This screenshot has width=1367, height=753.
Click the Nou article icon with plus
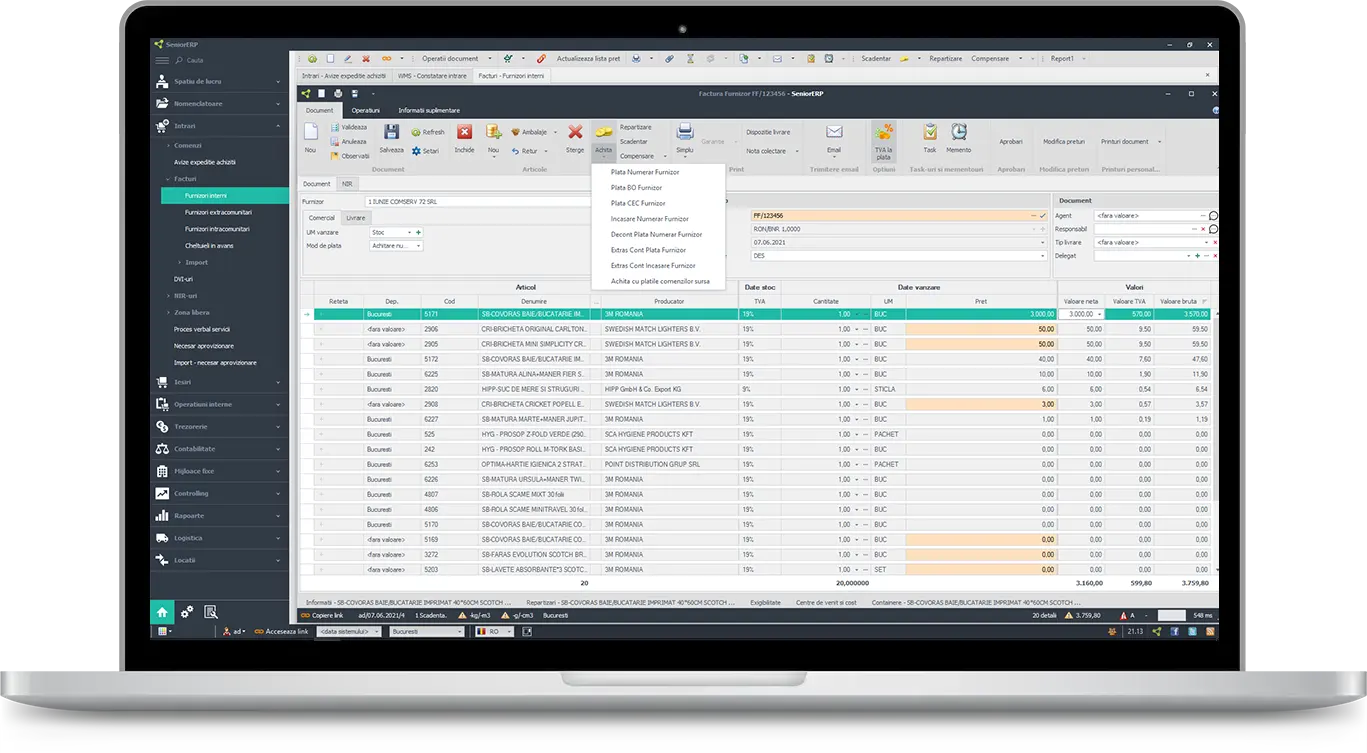pos(493,132)
